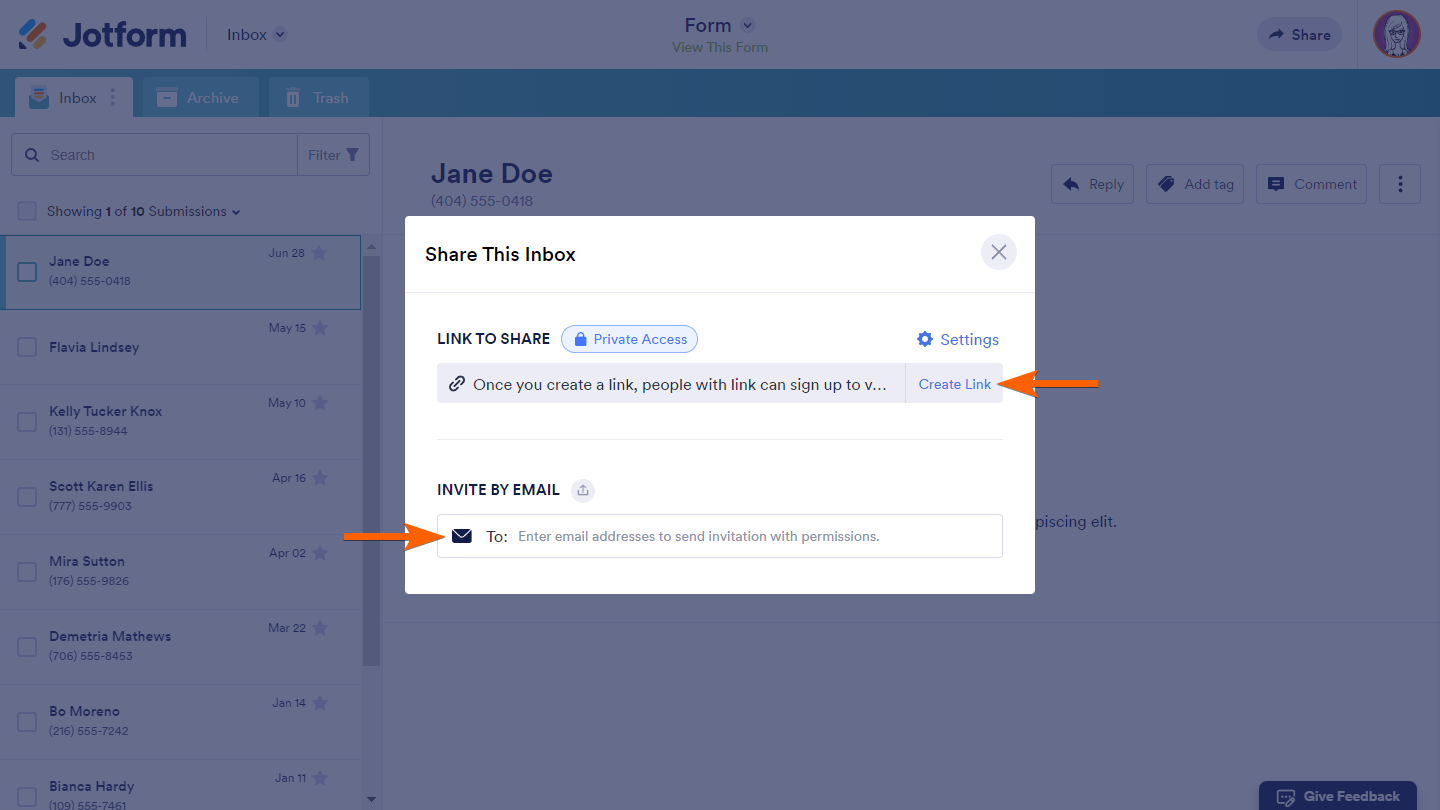Tick the Jane Doe checkbox
The height and width of the screenshot is (810, 1440).
27,272
